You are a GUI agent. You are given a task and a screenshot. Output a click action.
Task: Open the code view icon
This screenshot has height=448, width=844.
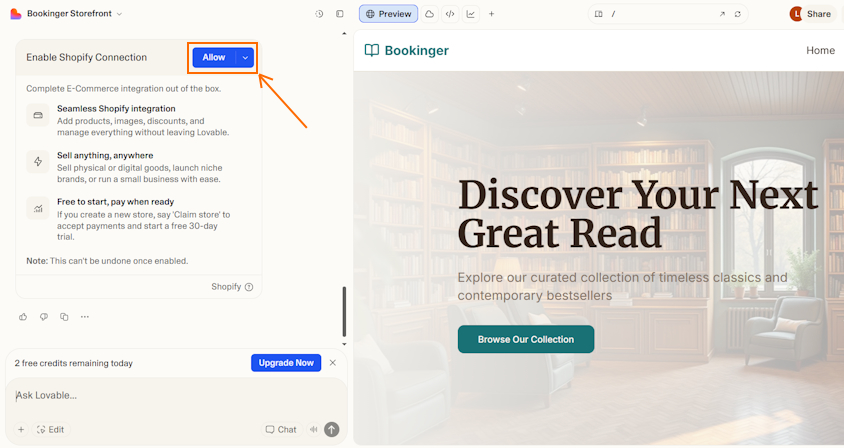(x=450, y=14)
